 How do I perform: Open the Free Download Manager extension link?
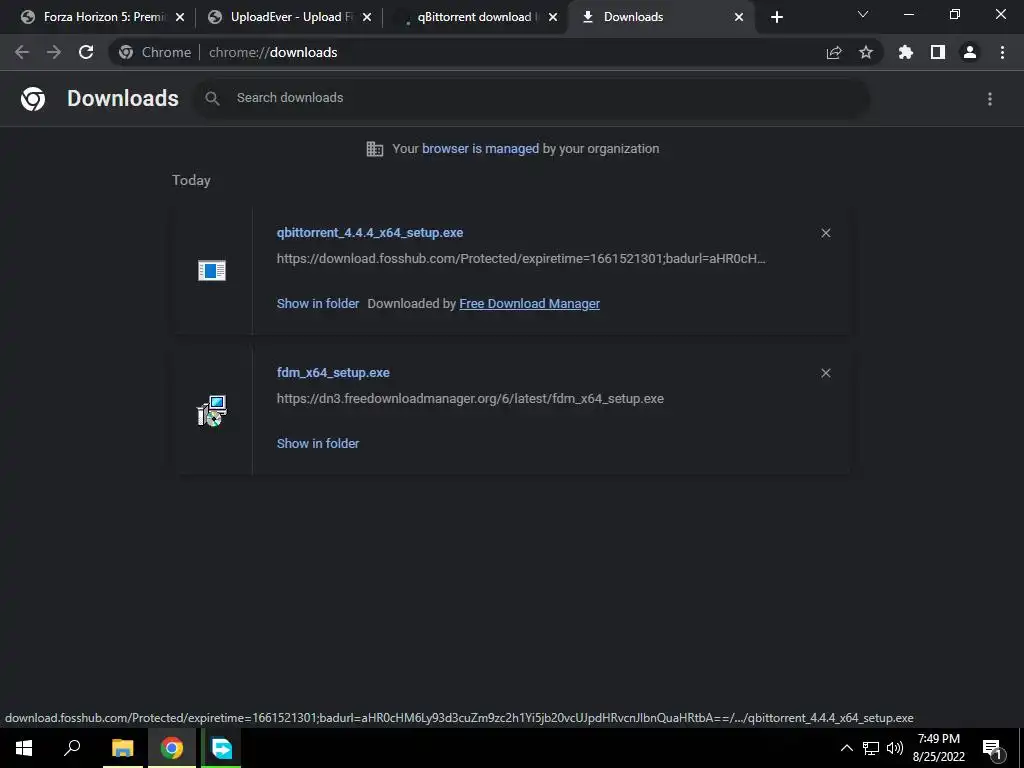tap(530, 304)
